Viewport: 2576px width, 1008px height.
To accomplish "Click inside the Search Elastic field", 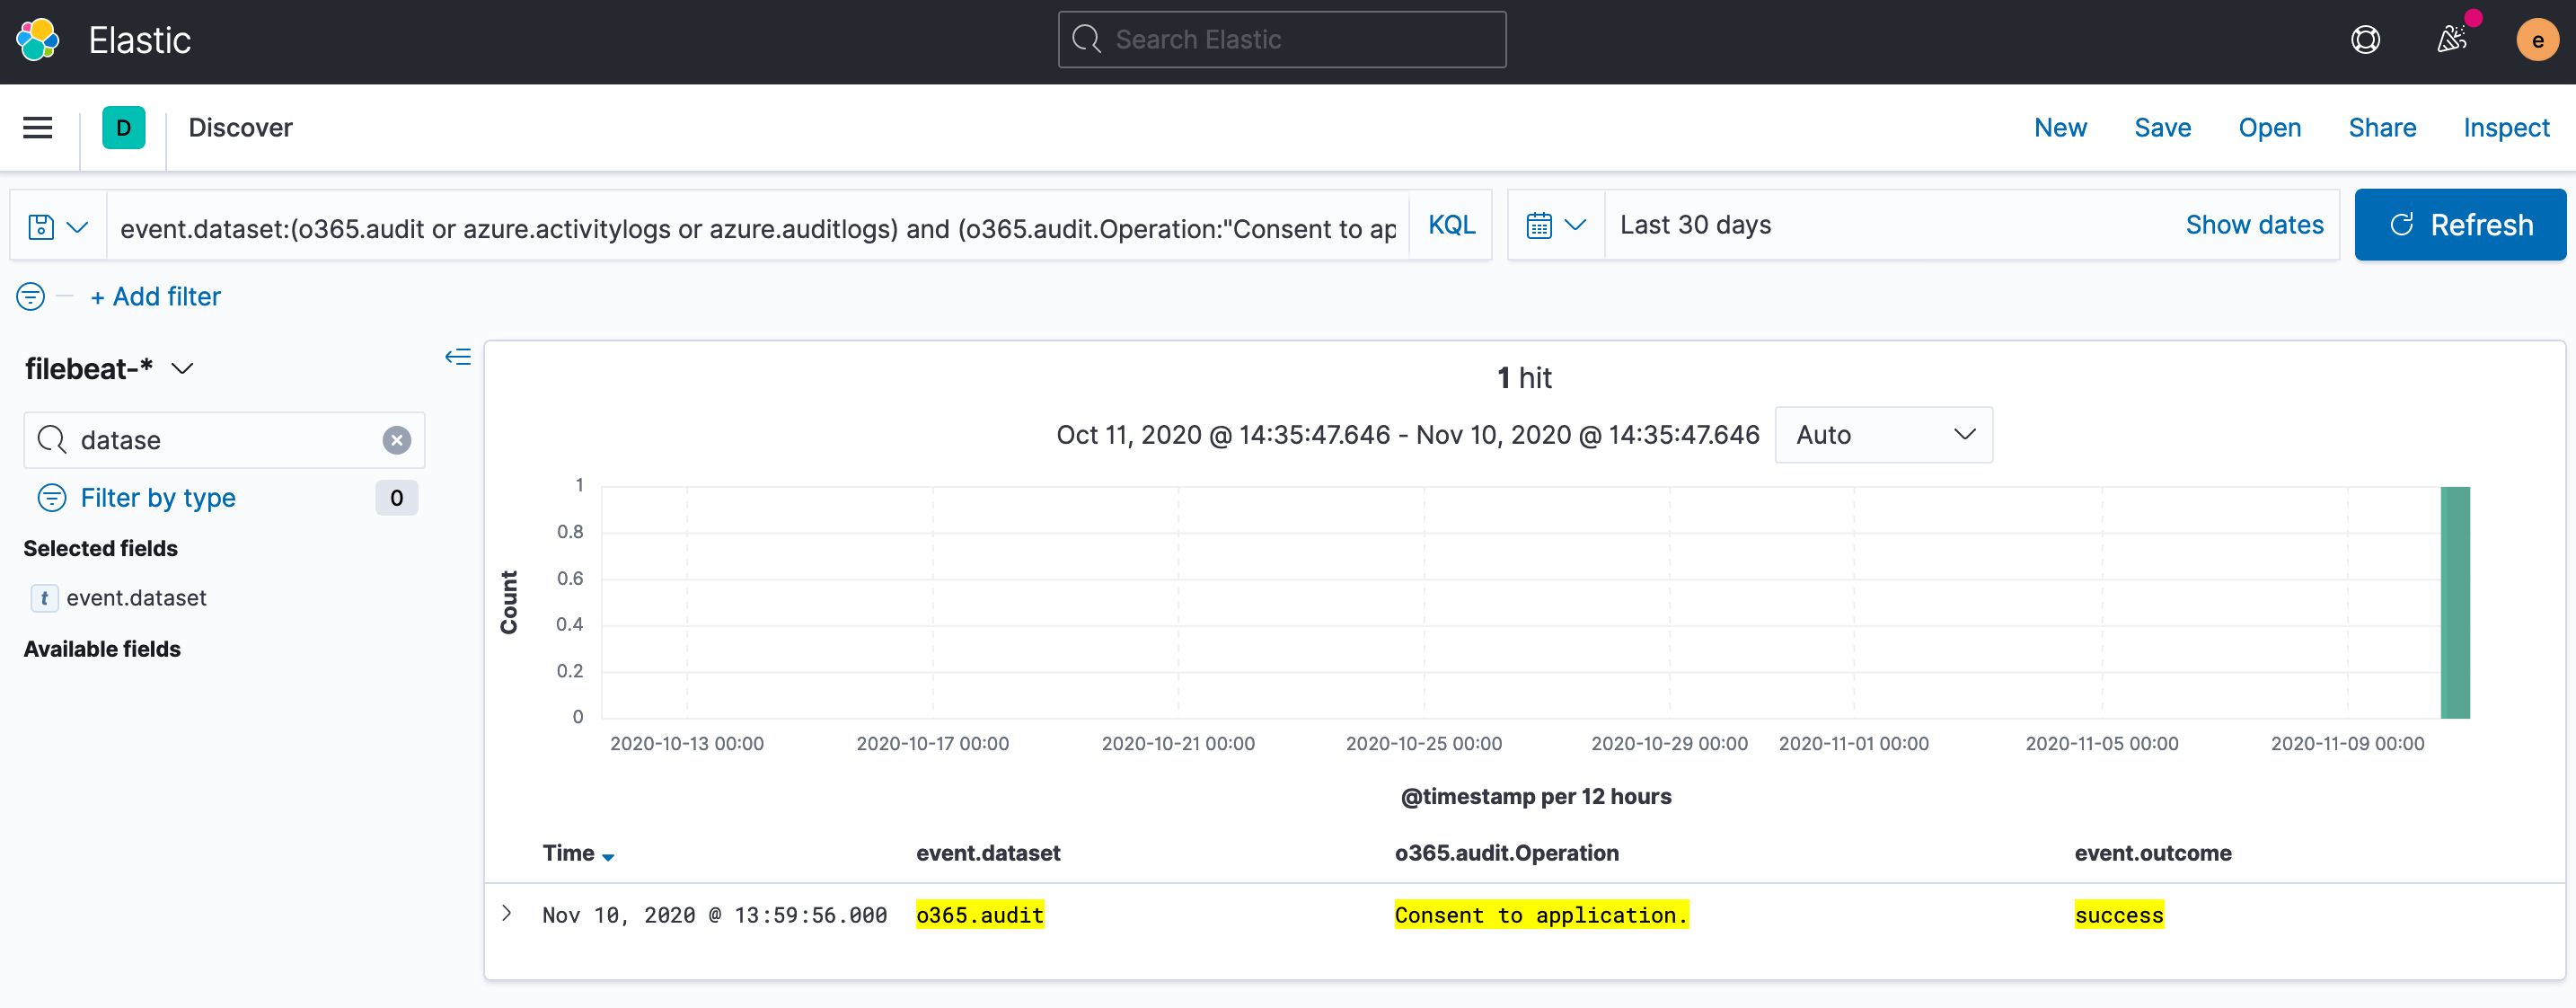I will 1281,39.
